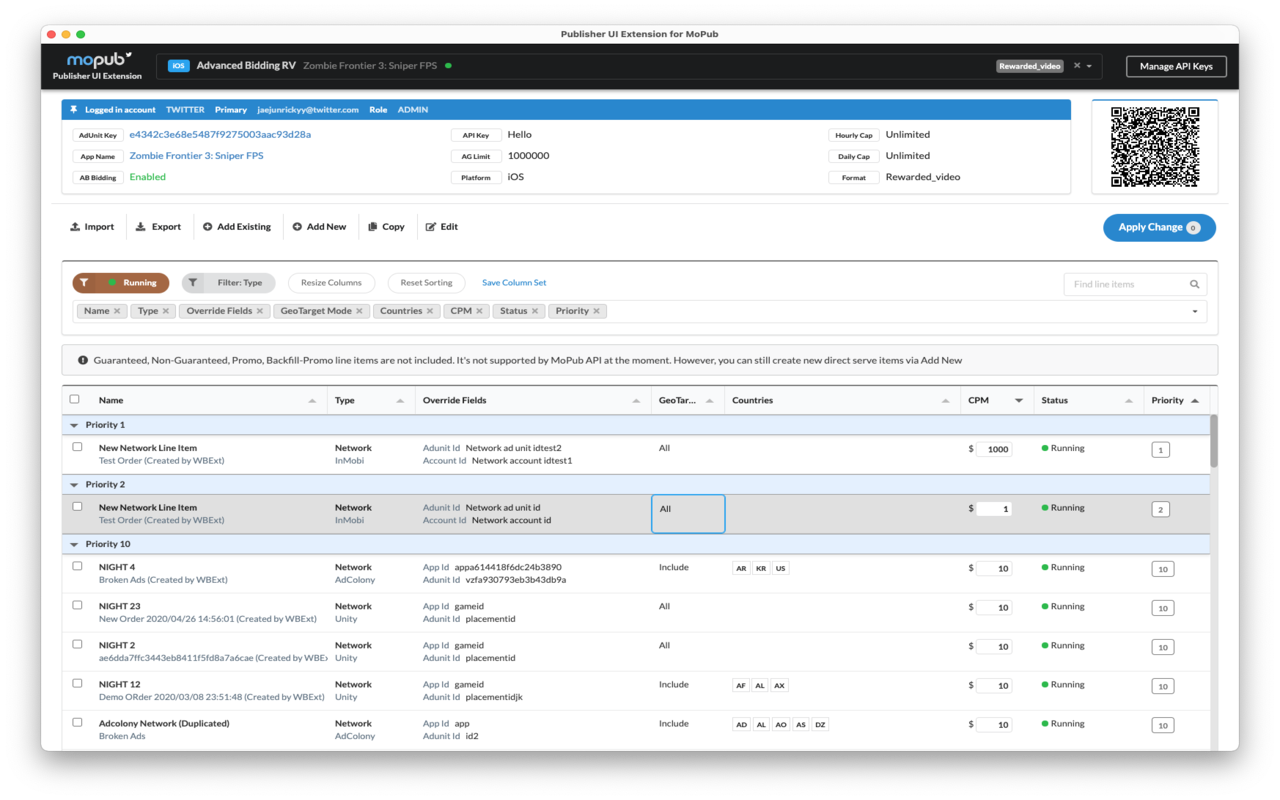The width and height of the screenshot is (1280, 800).
Task: Click Reset Sorting
Action: pos(426,283)
